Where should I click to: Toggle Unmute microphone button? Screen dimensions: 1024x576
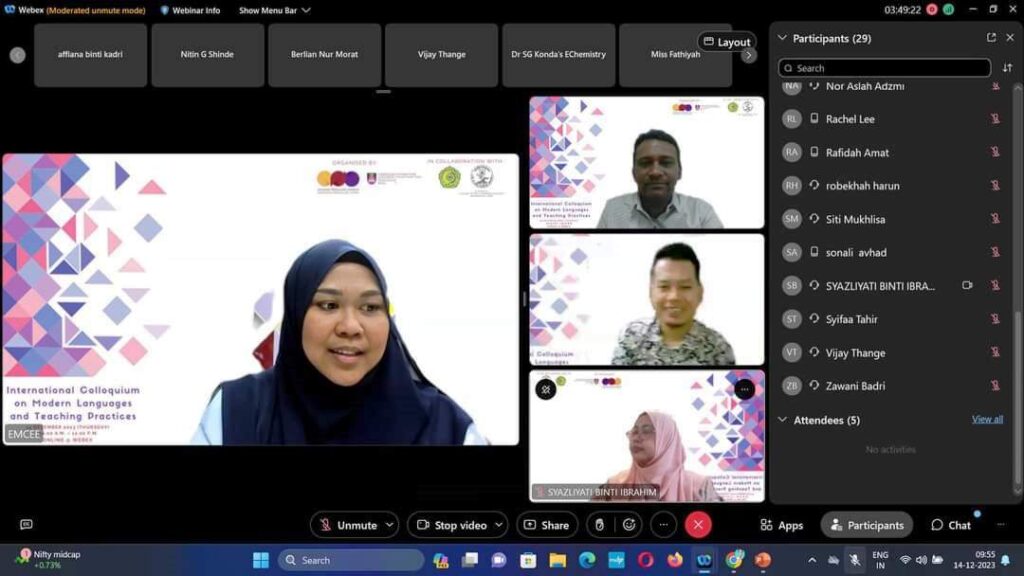pos(346,525)
